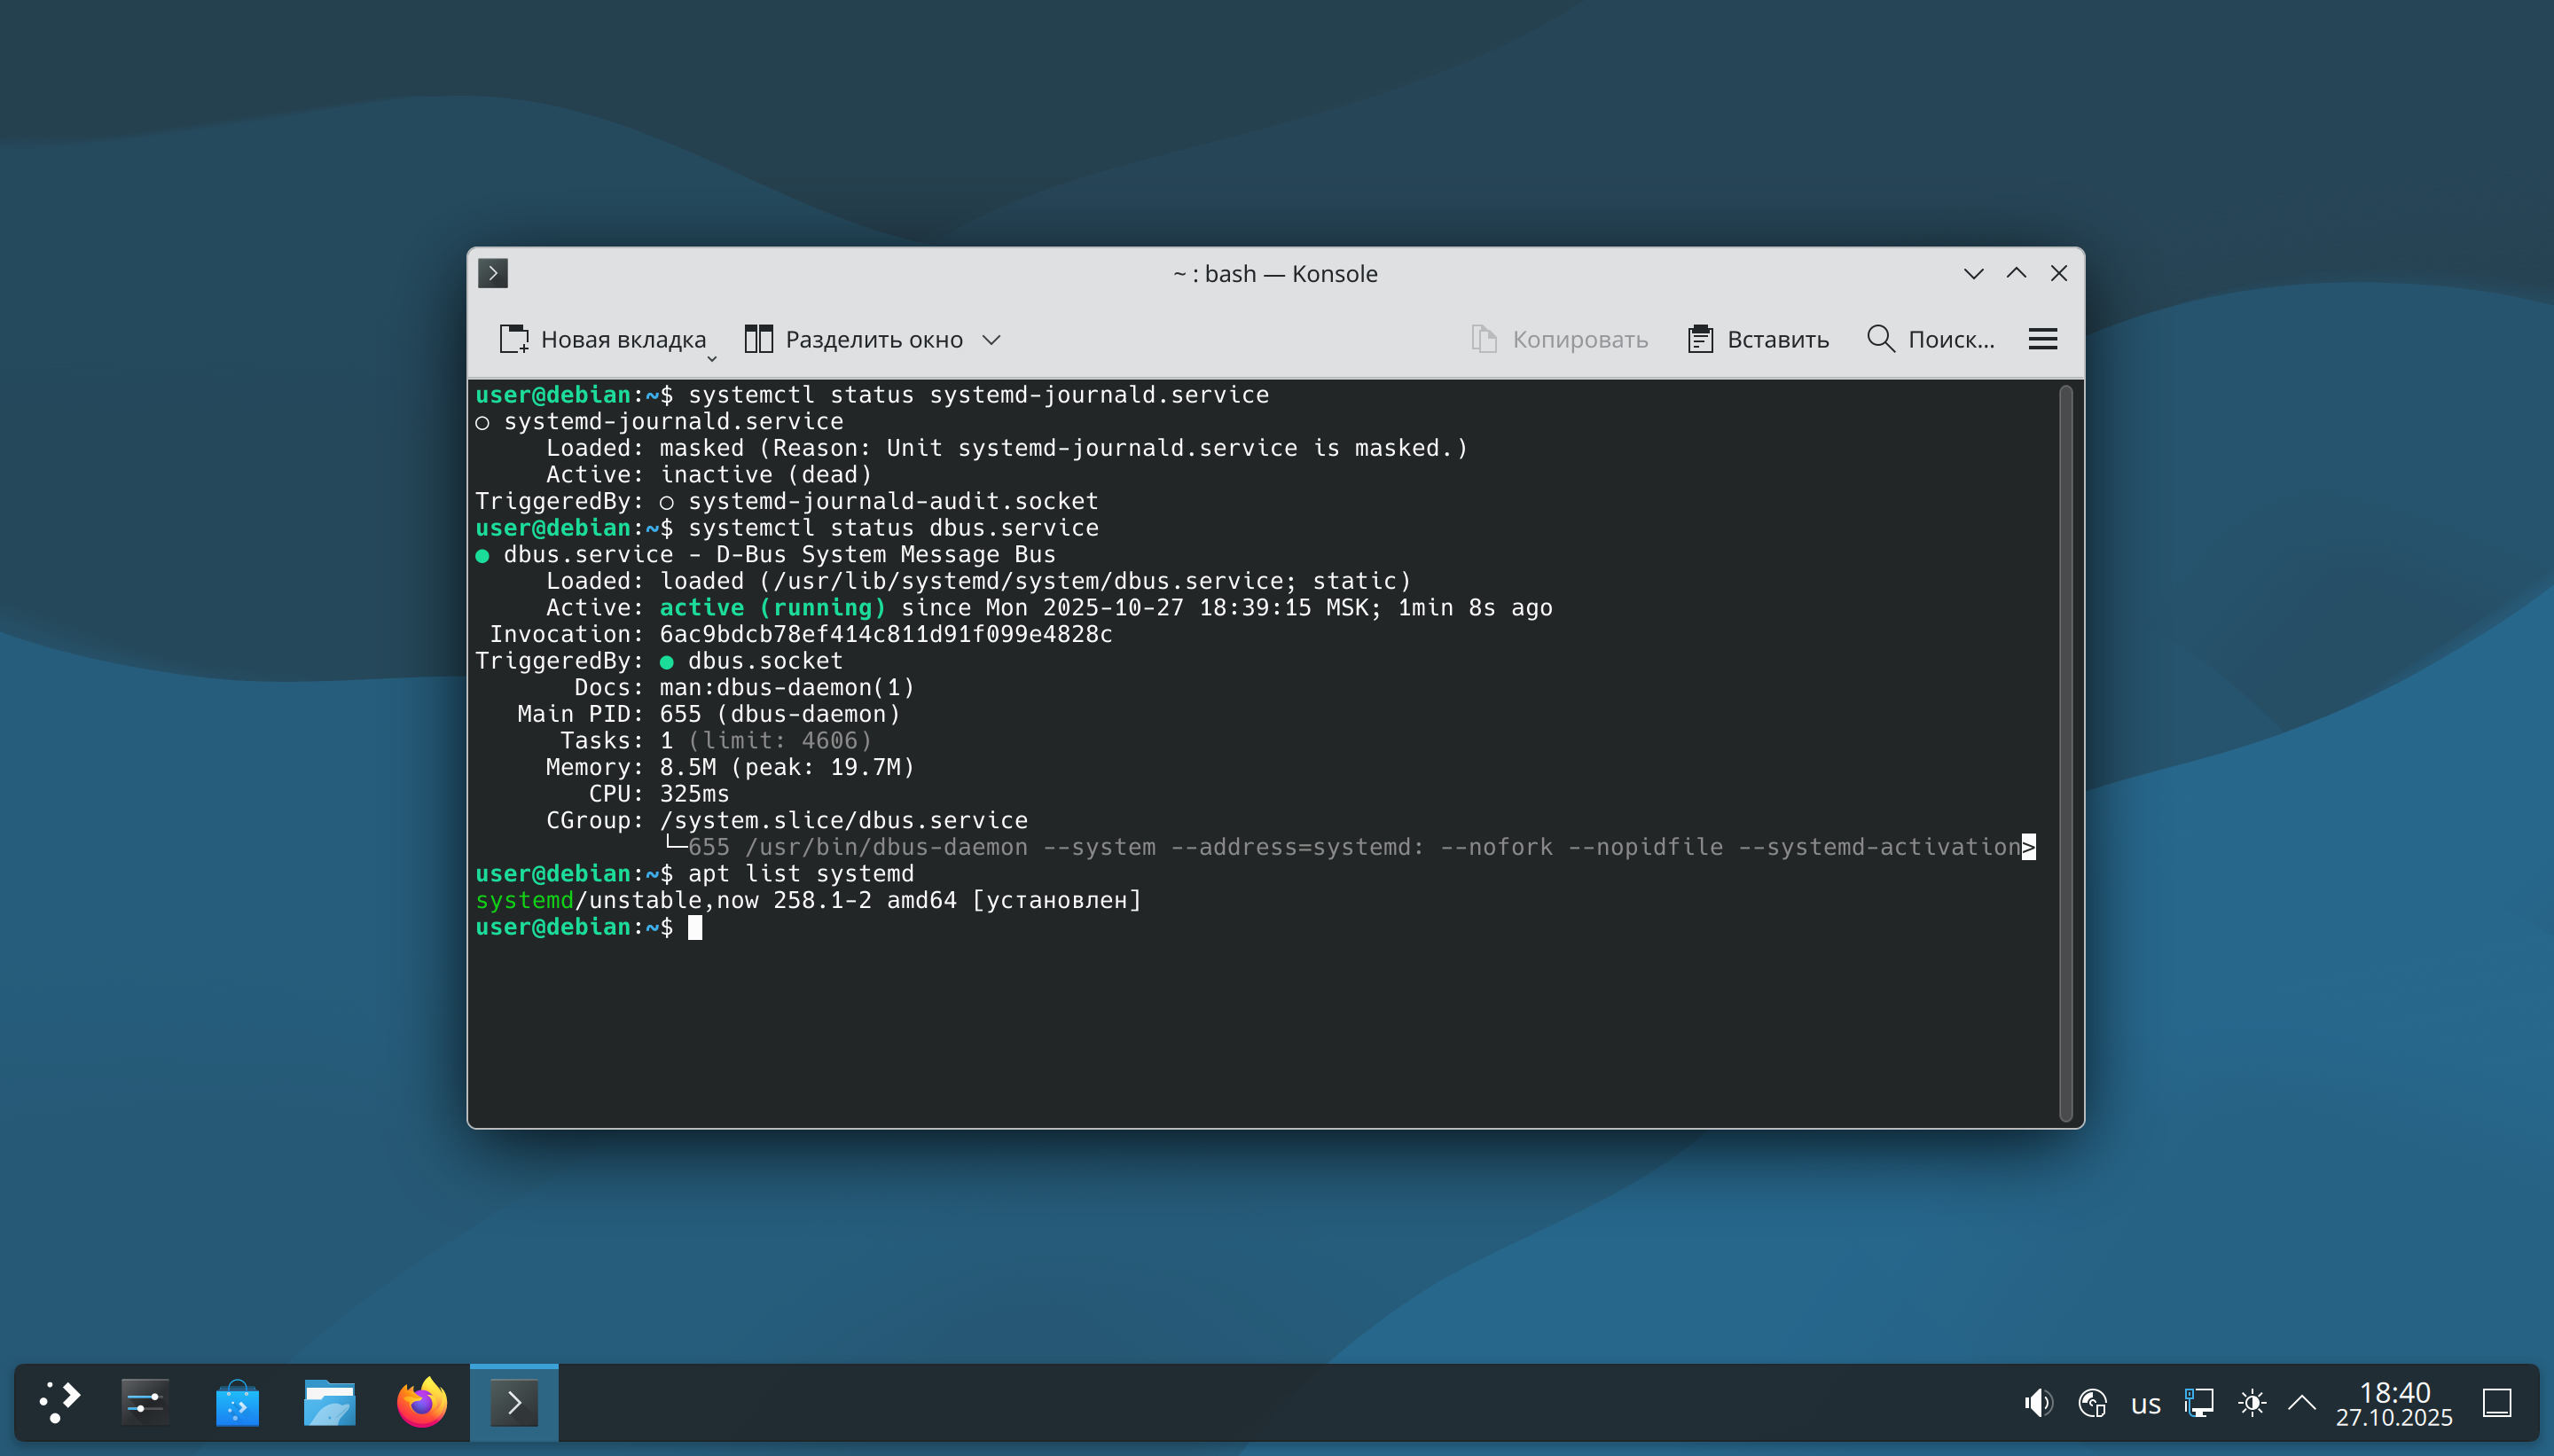Open brightness and color tray applet

point(2252,1403)
